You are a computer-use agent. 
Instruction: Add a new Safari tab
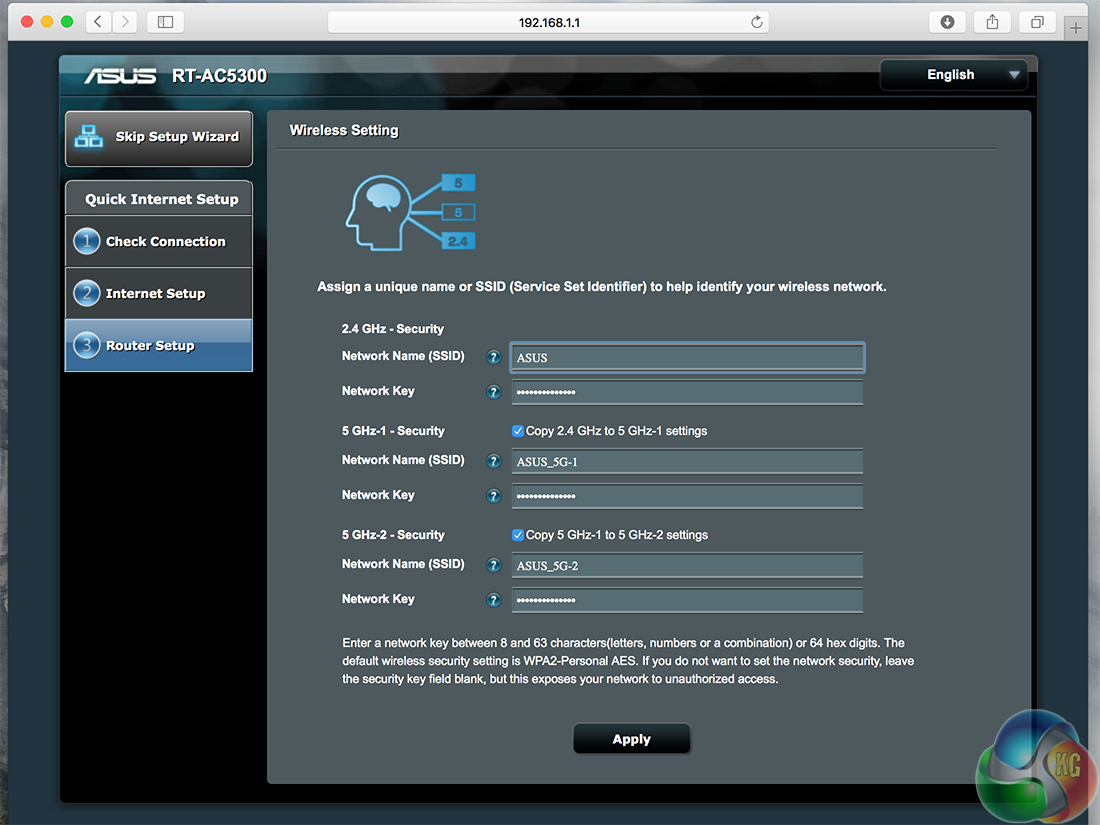[1075, 28]
